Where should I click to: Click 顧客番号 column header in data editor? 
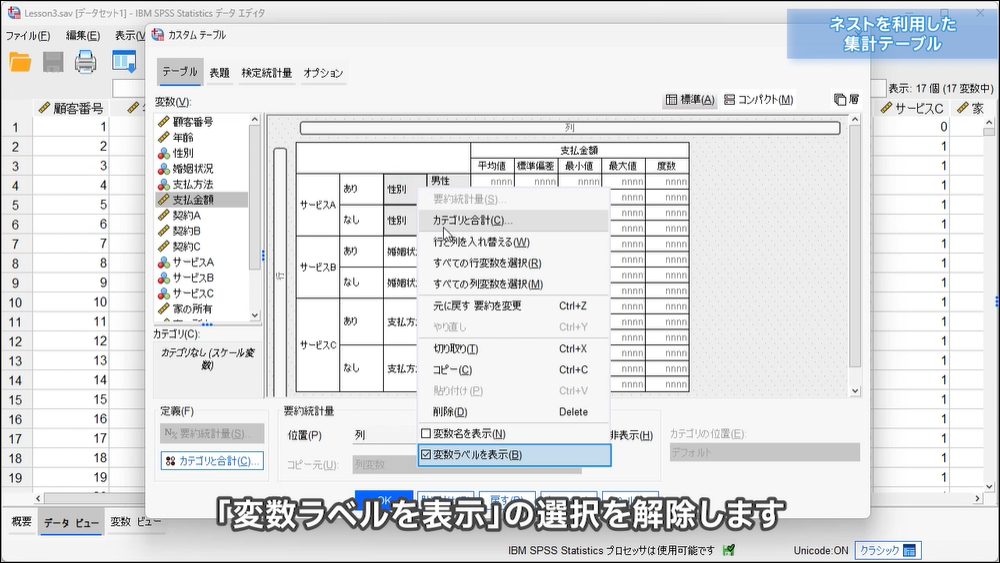[x=71, y=108]
